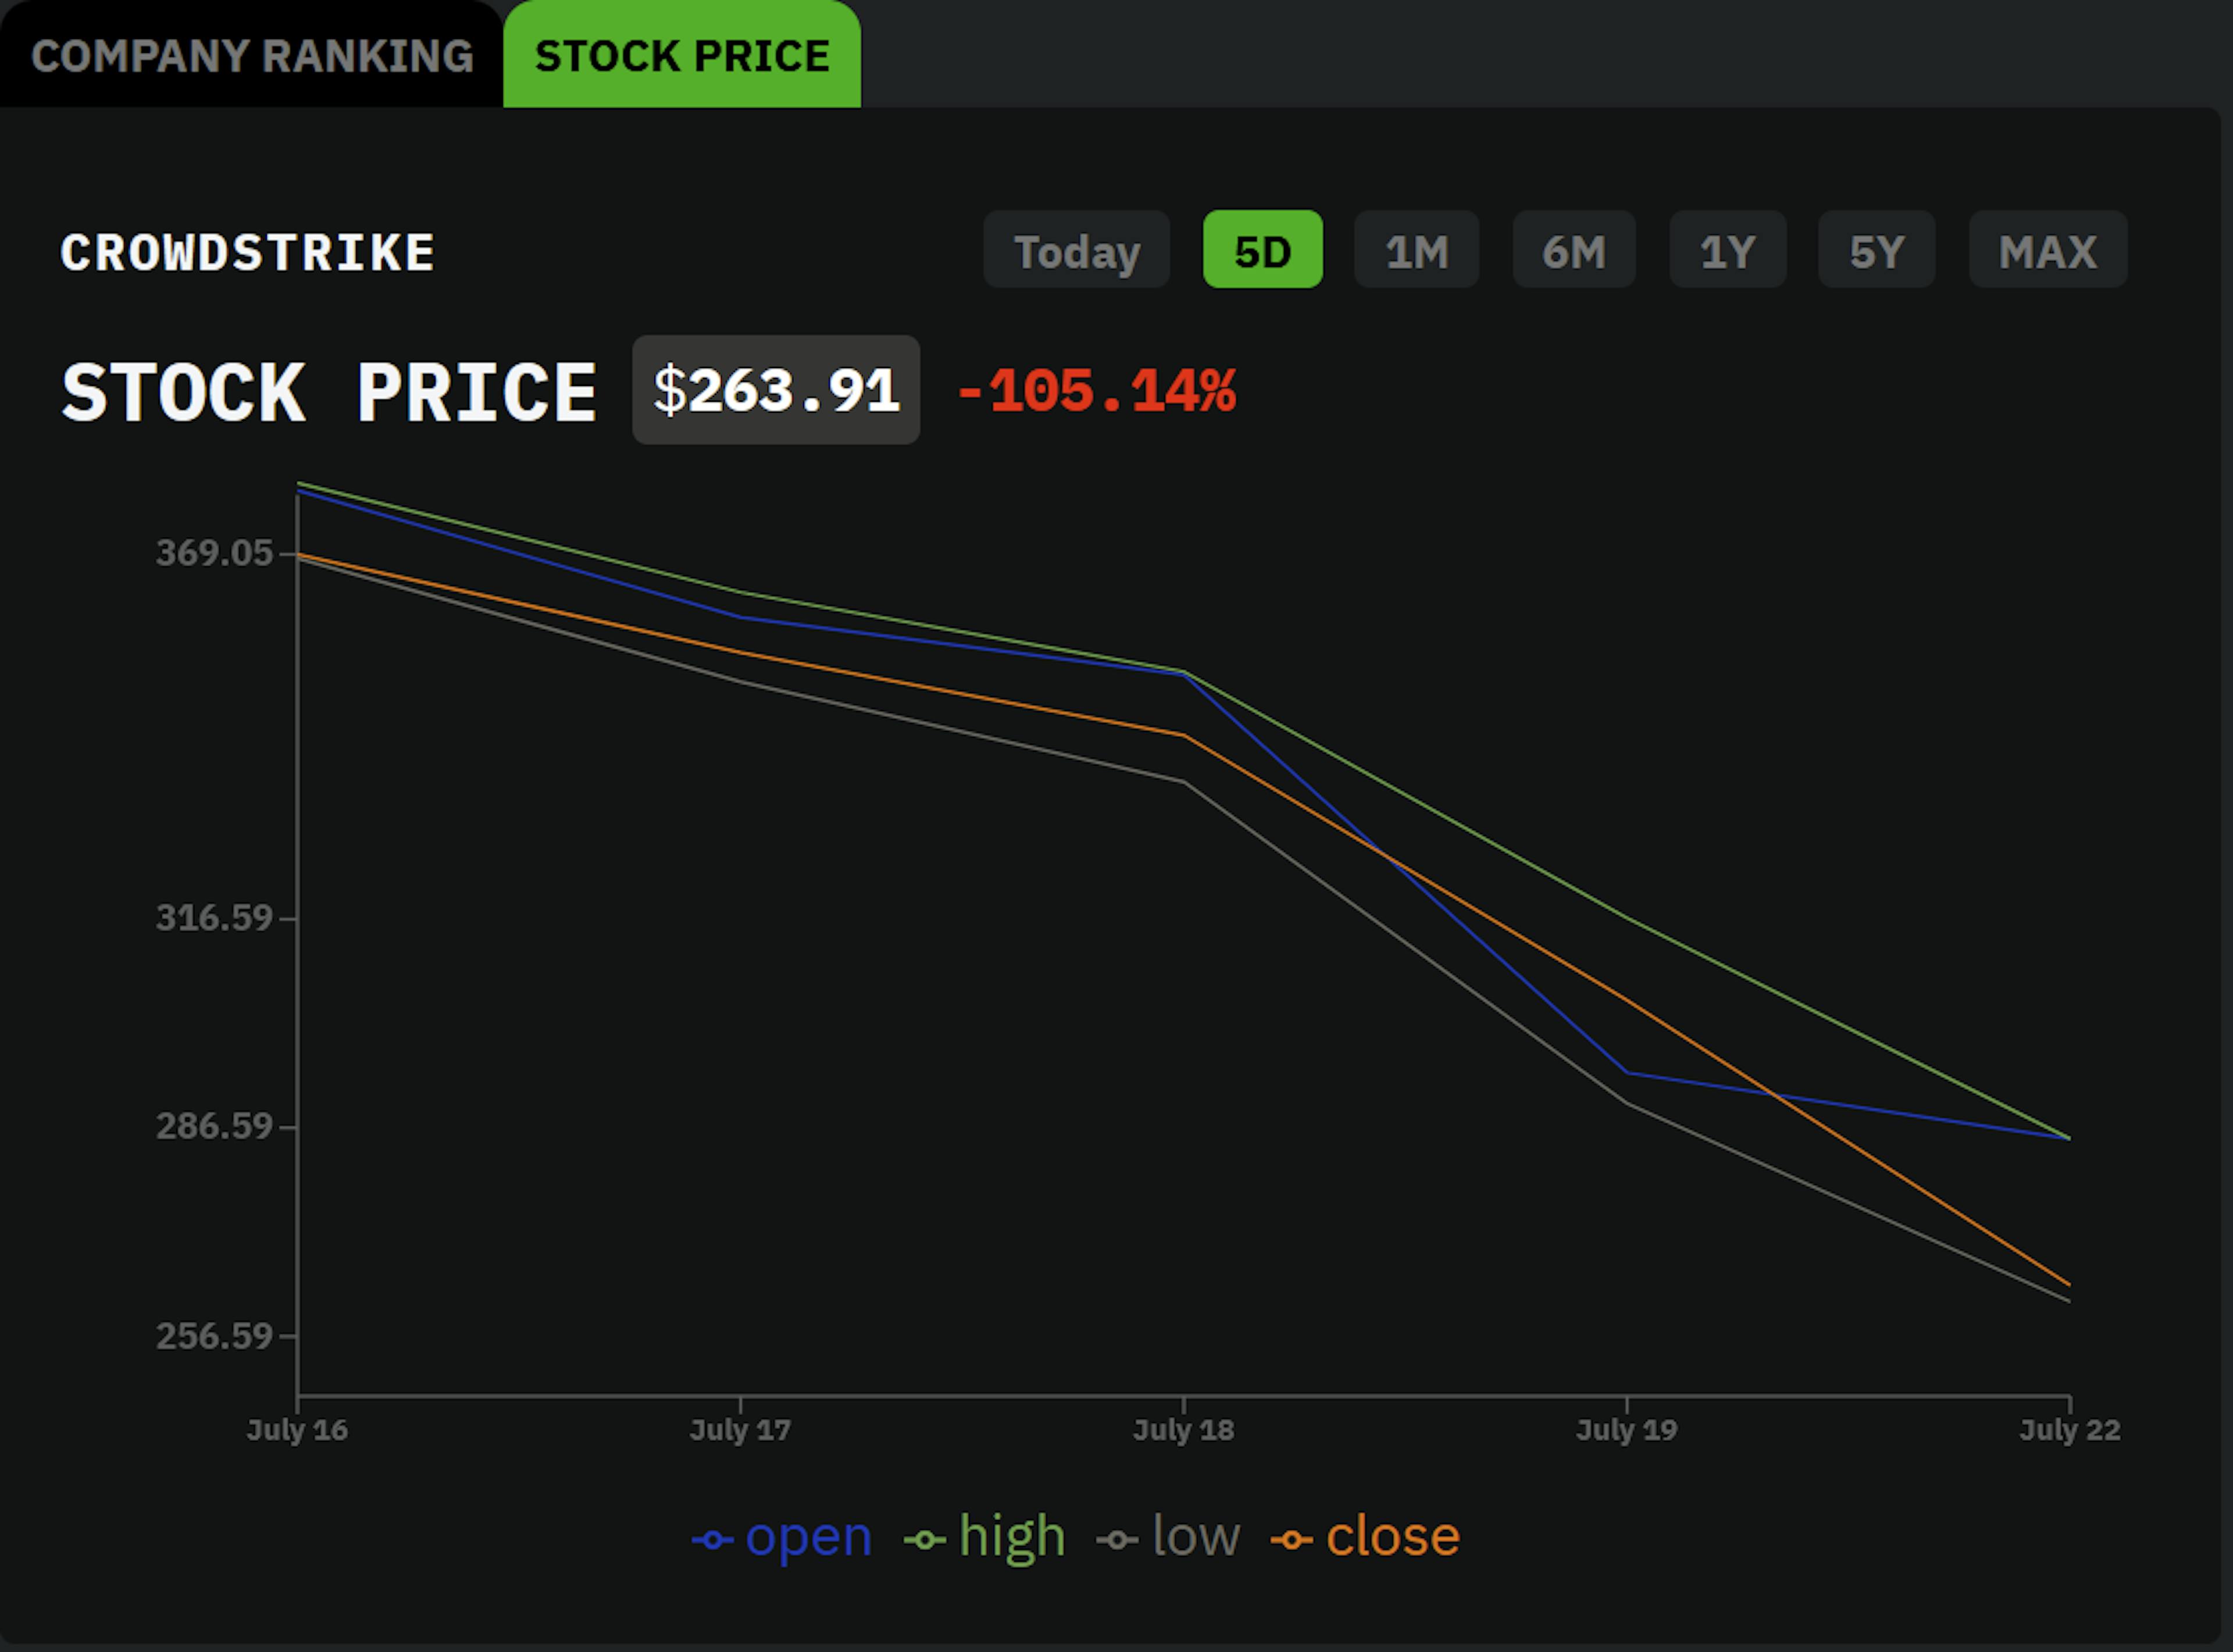Switch to the Company Ranking tab
Viewport: 2233px width, 1652px height.
[251, 56]
